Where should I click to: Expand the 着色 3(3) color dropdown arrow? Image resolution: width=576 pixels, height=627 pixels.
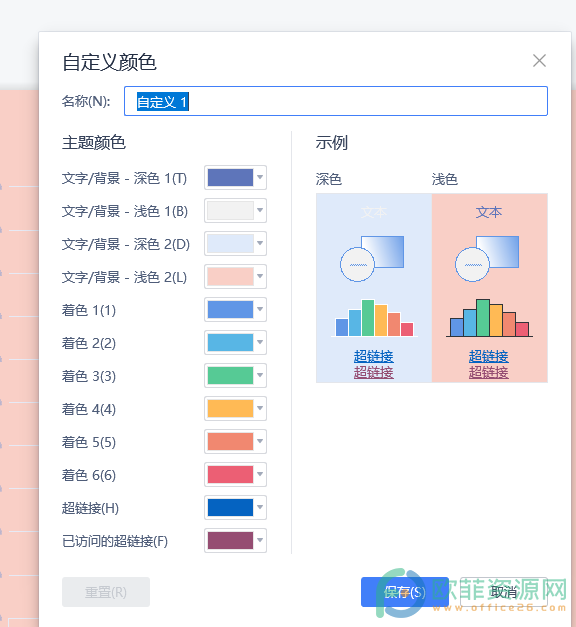point(260,375)
